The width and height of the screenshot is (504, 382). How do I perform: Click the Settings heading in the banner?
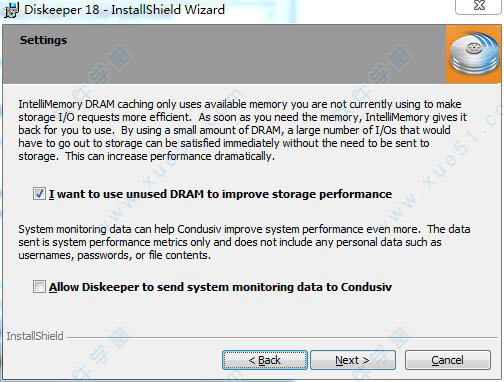point(43,40)
